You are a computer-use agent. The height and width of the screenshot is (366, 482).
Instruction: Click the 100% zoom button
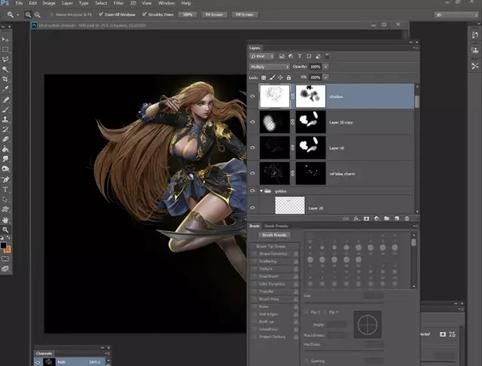tap(188, 15)
